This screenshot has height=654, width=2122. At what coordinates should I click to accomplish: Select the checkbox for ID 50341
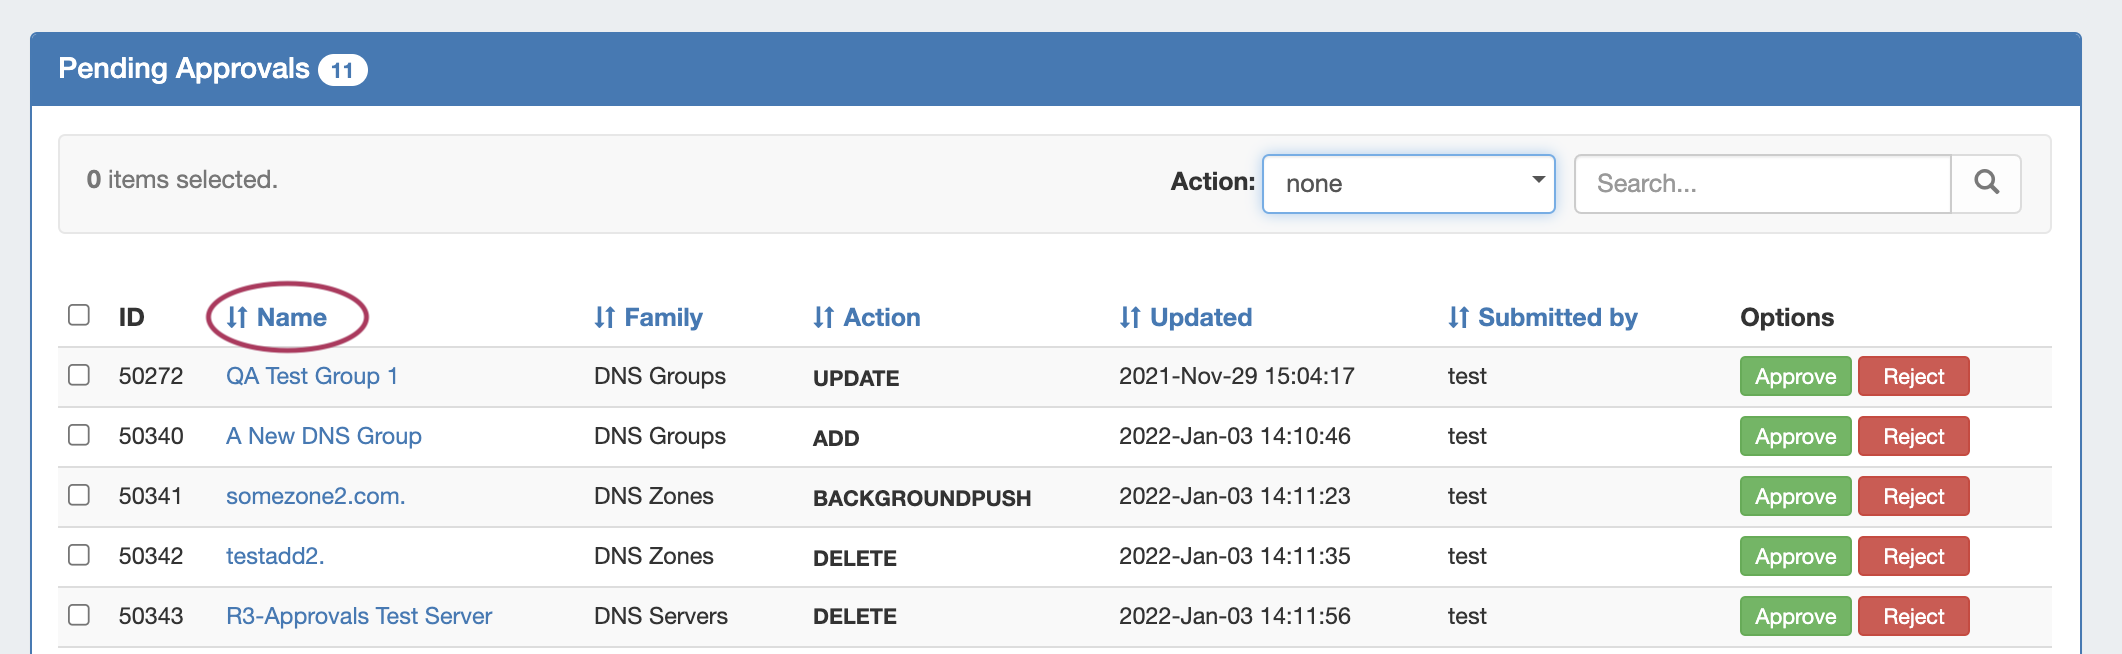click(x=79, y=495)
